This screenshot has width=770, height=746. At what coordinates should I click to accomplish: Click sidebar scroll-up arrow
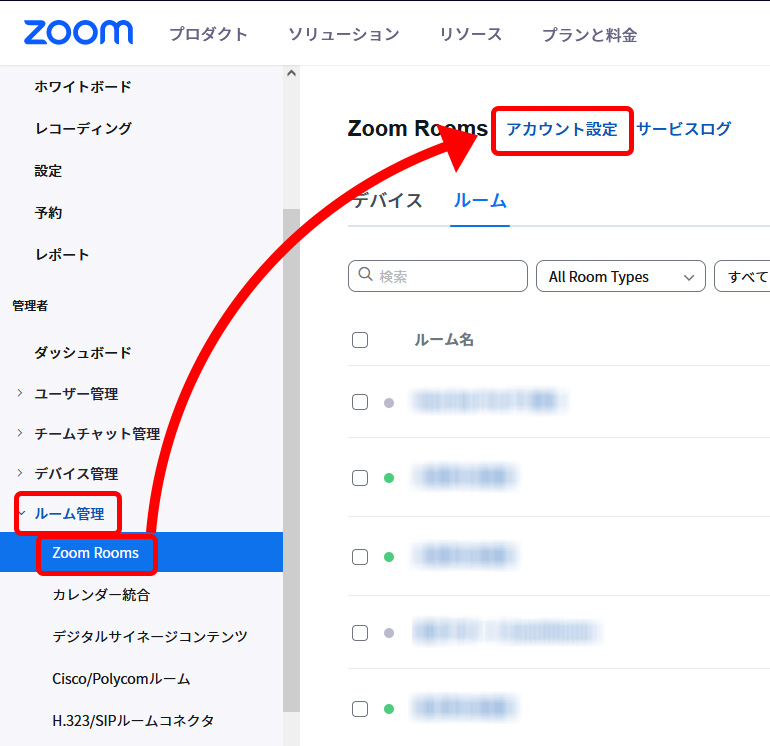pyautogui.click(x=291, y=73)
